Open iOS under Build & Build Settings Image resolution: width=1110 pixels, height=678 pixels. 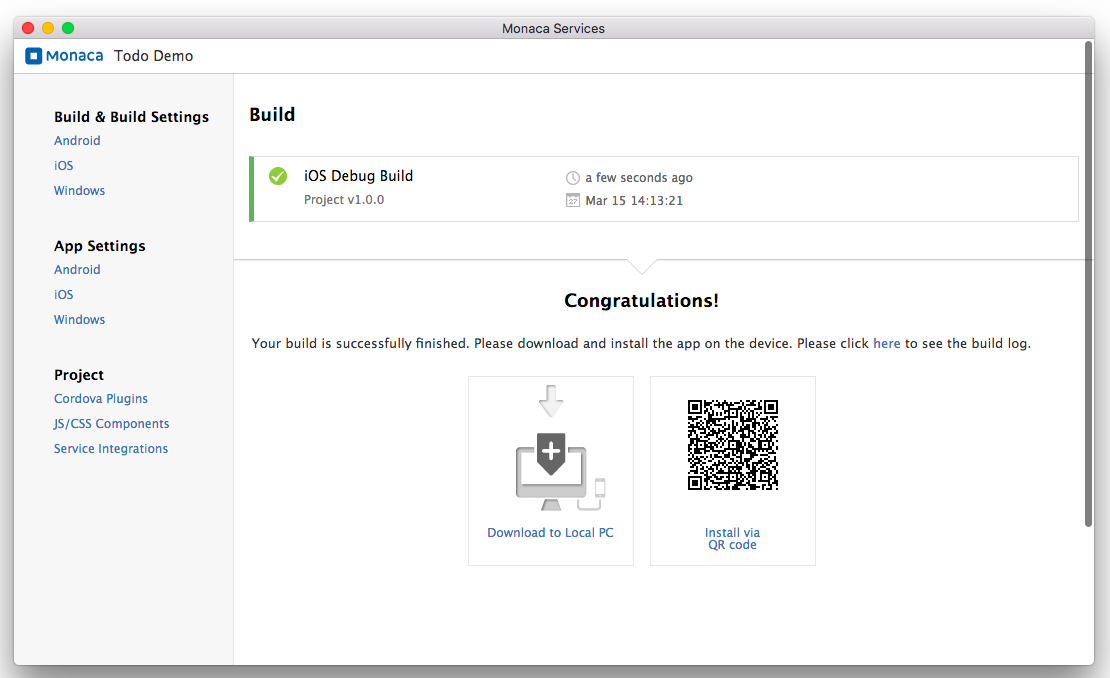click(64, 166)
